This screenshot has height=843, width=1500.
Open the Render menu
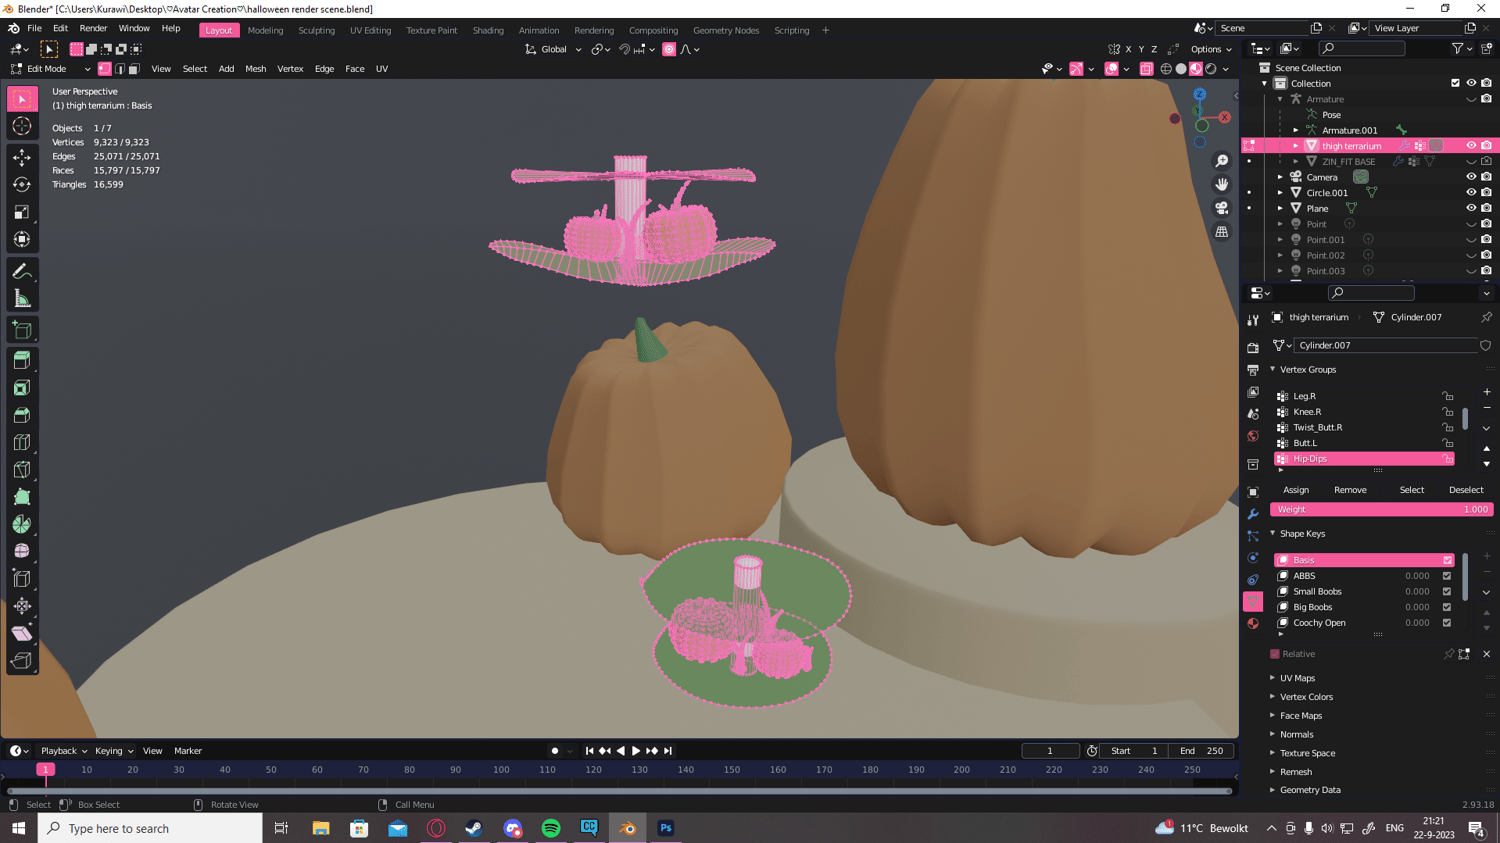(93, 29)
